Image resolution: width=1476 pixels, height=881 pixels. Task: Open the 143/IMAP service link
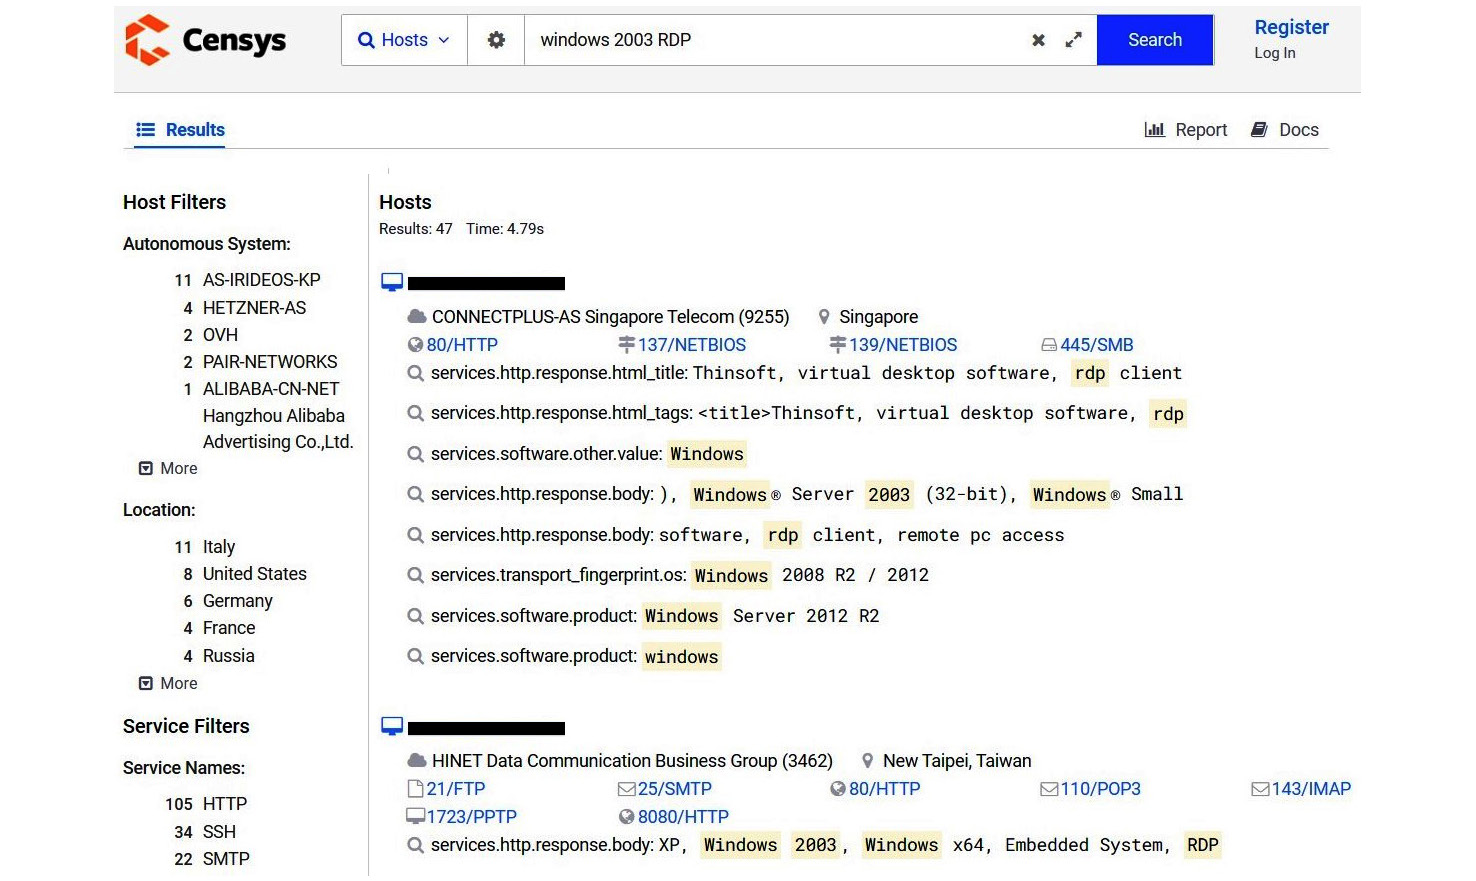[x=1311, y=789]
